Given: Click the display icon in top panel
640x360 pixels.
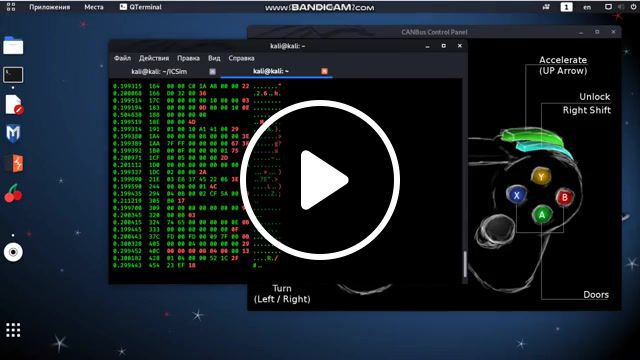Looking at the screenshot, I should point(608,7).
